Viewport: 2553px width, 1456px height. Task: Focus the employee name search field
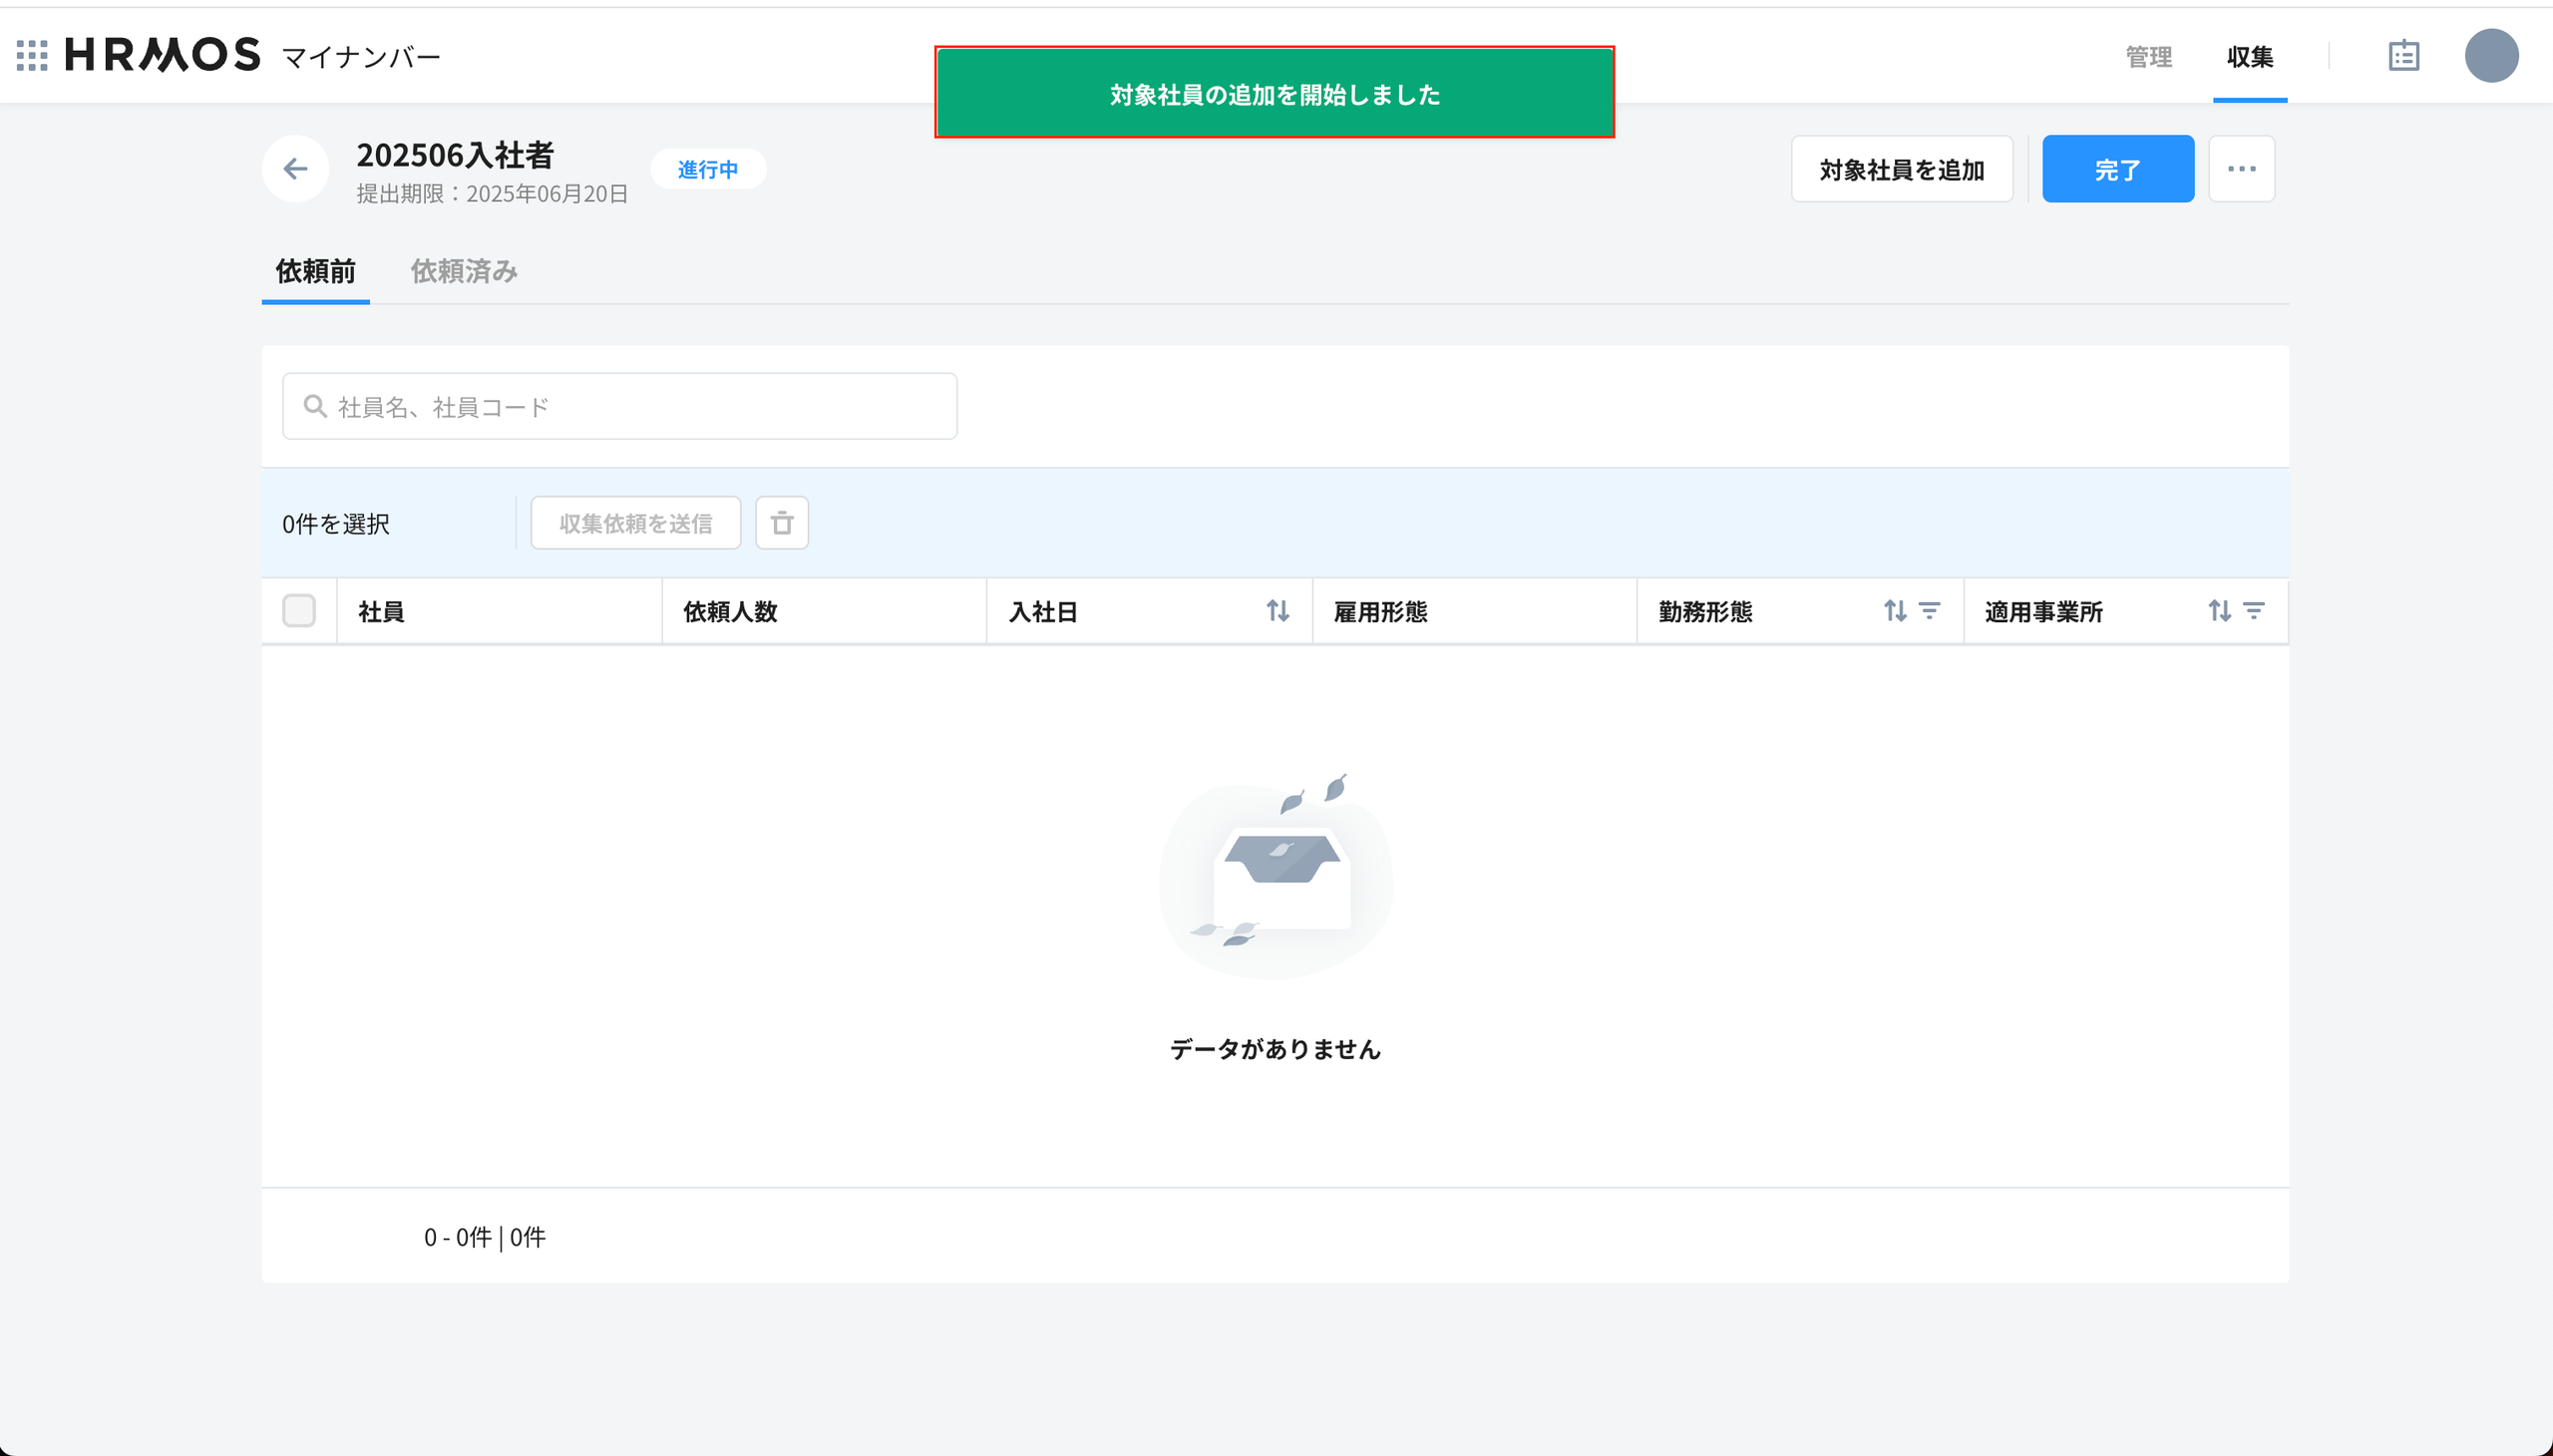(620, 407)
